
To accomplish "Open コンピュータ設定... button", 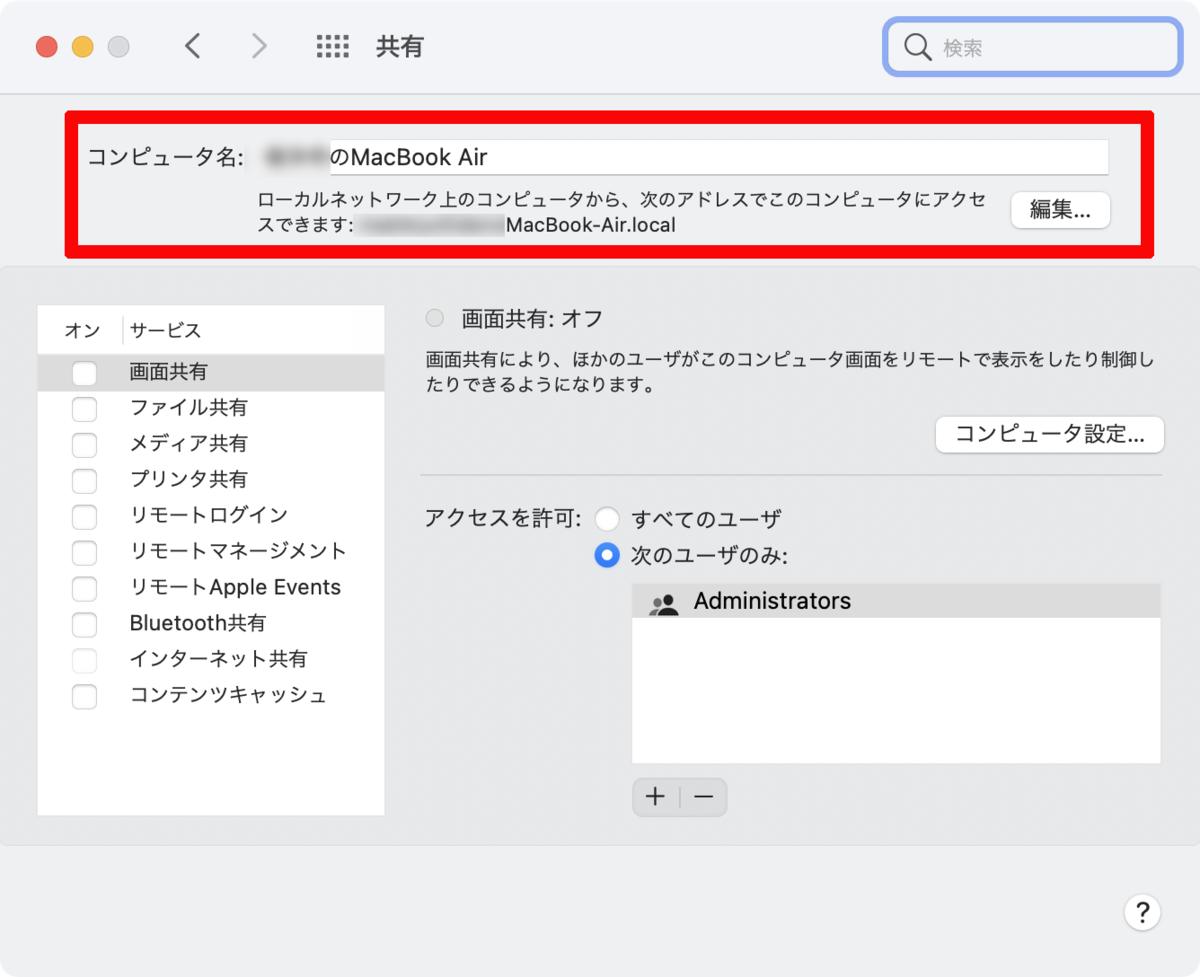I will 1050,435.
